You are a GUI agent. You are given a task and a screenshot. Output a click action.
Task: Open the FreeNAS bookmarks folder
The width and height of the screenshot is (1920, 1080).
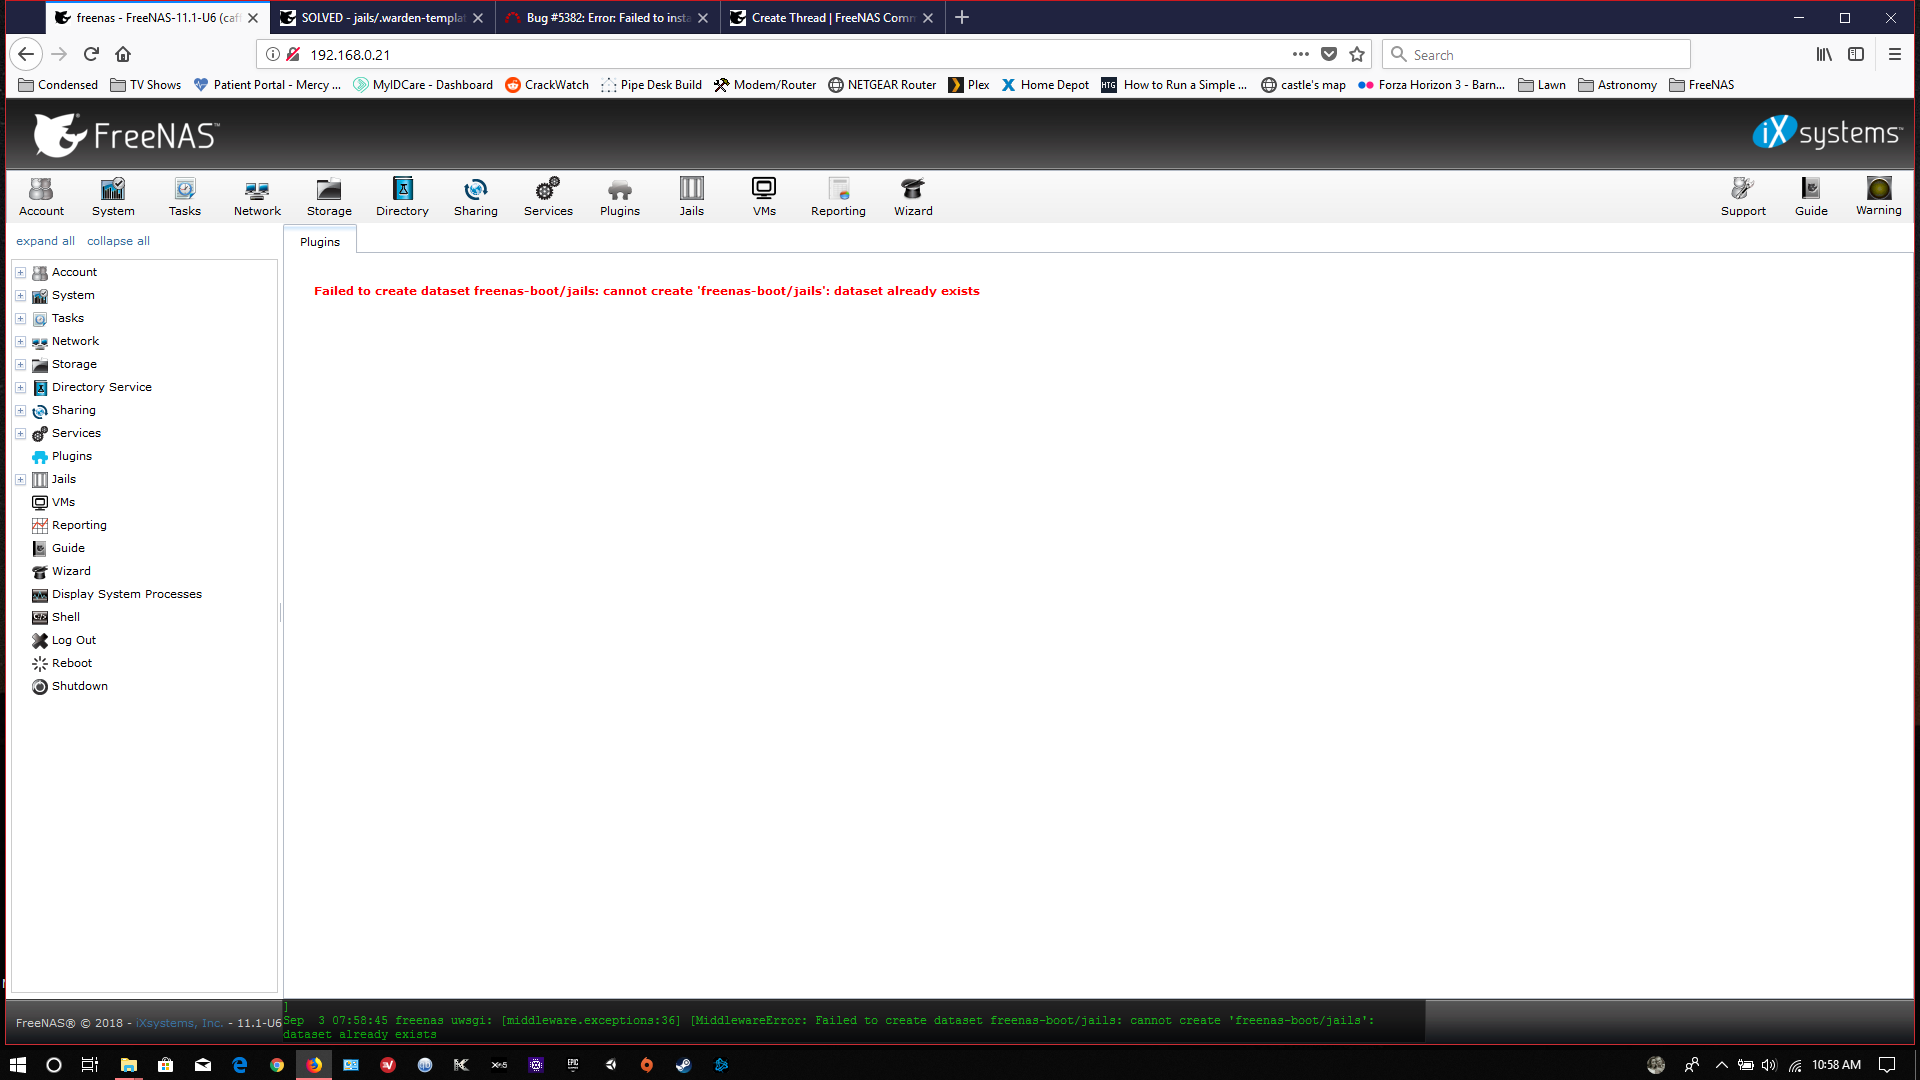tap(1701, 85)
